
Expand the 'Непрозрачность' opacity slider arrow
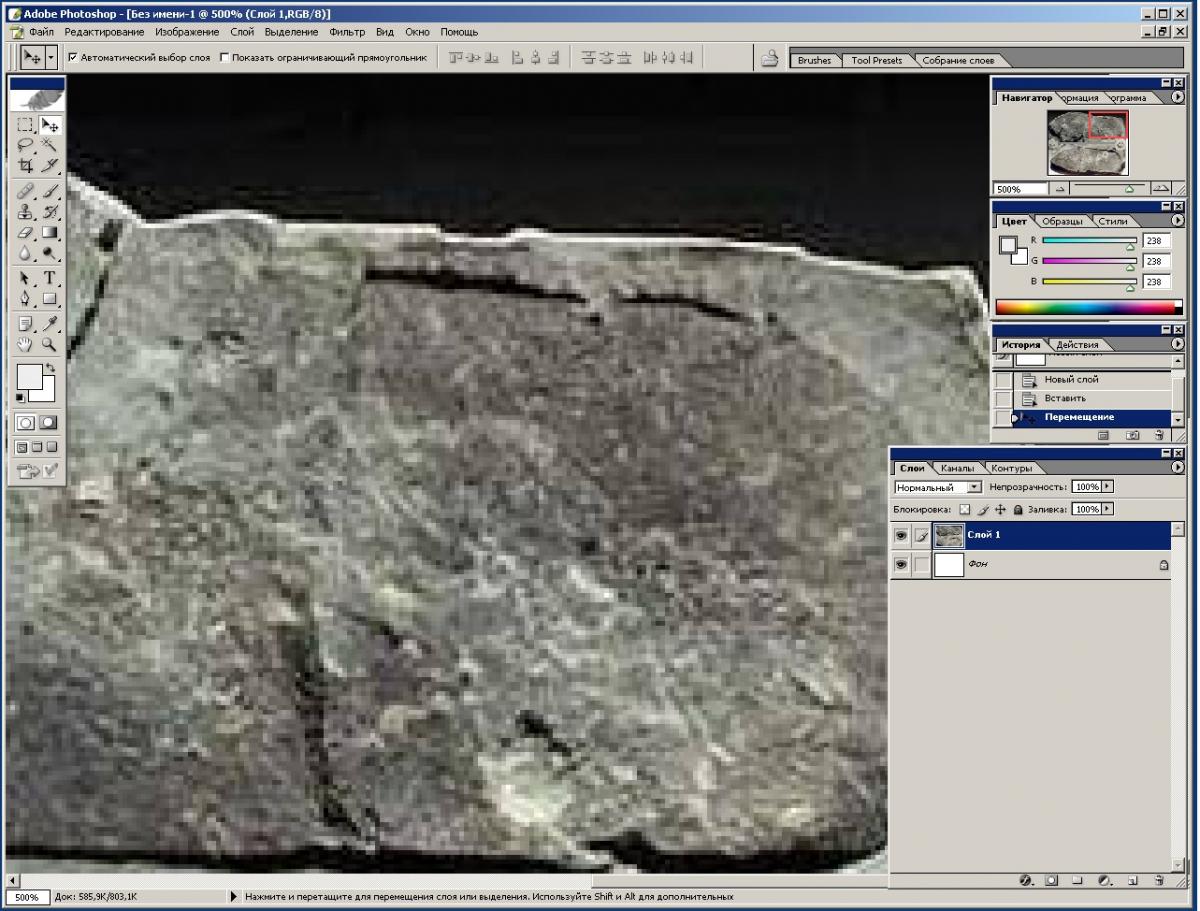click(x=1108, y=487)
